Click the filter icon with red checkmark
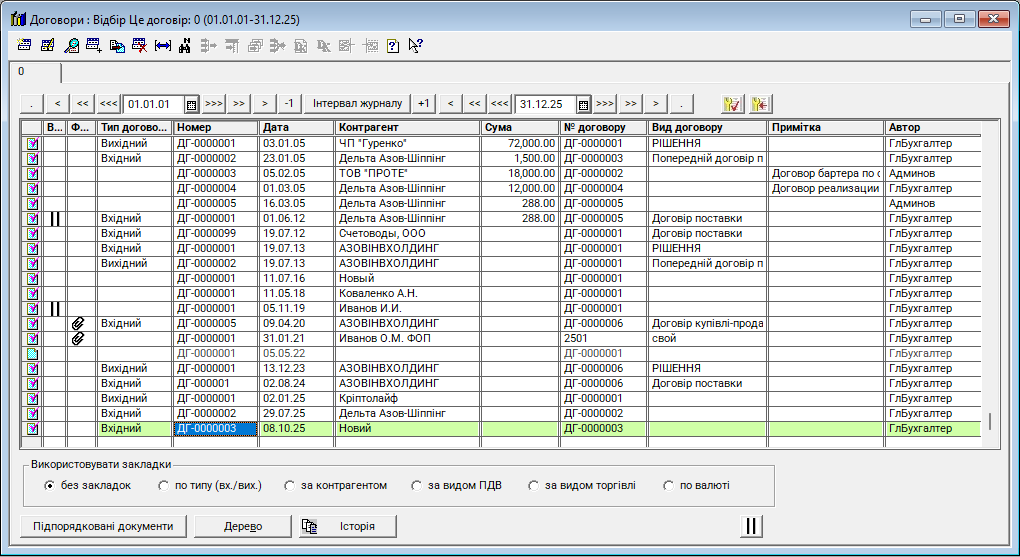1020x557 pixels. click(x=732, y=104)
